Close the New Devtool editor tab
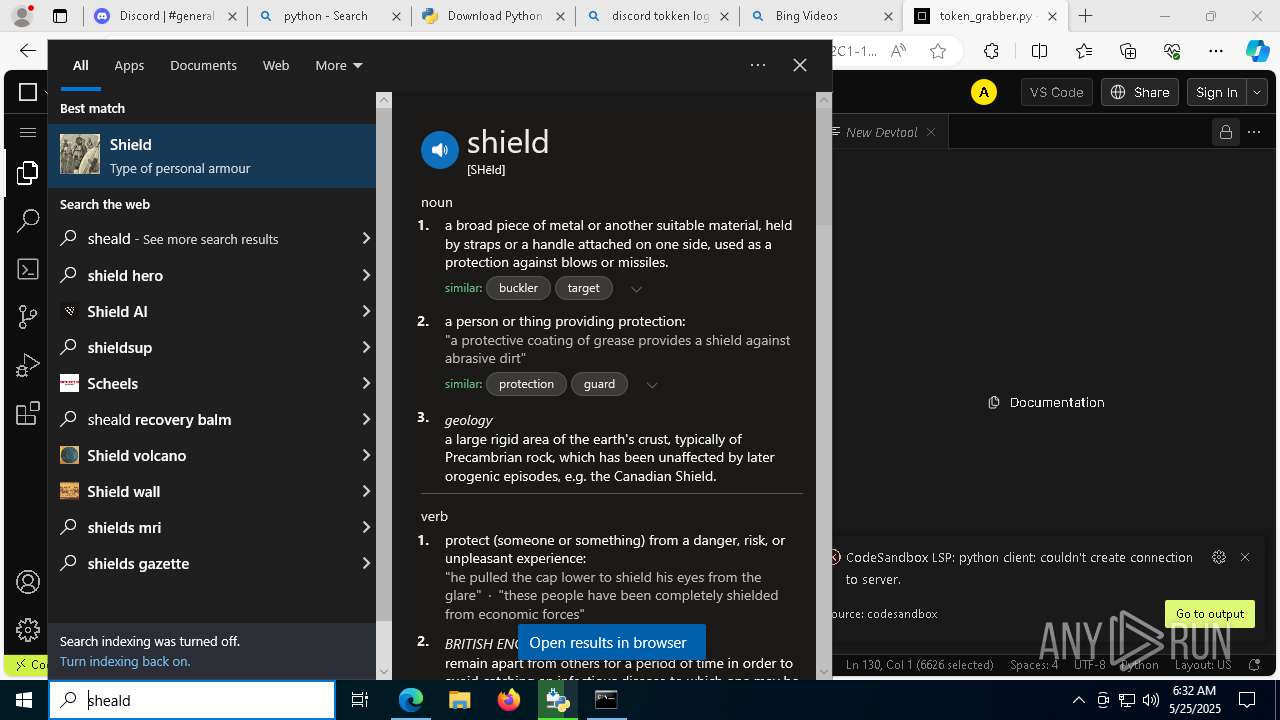The width and height of the screenshot is (1280, 720). click(x=931, y=132)
